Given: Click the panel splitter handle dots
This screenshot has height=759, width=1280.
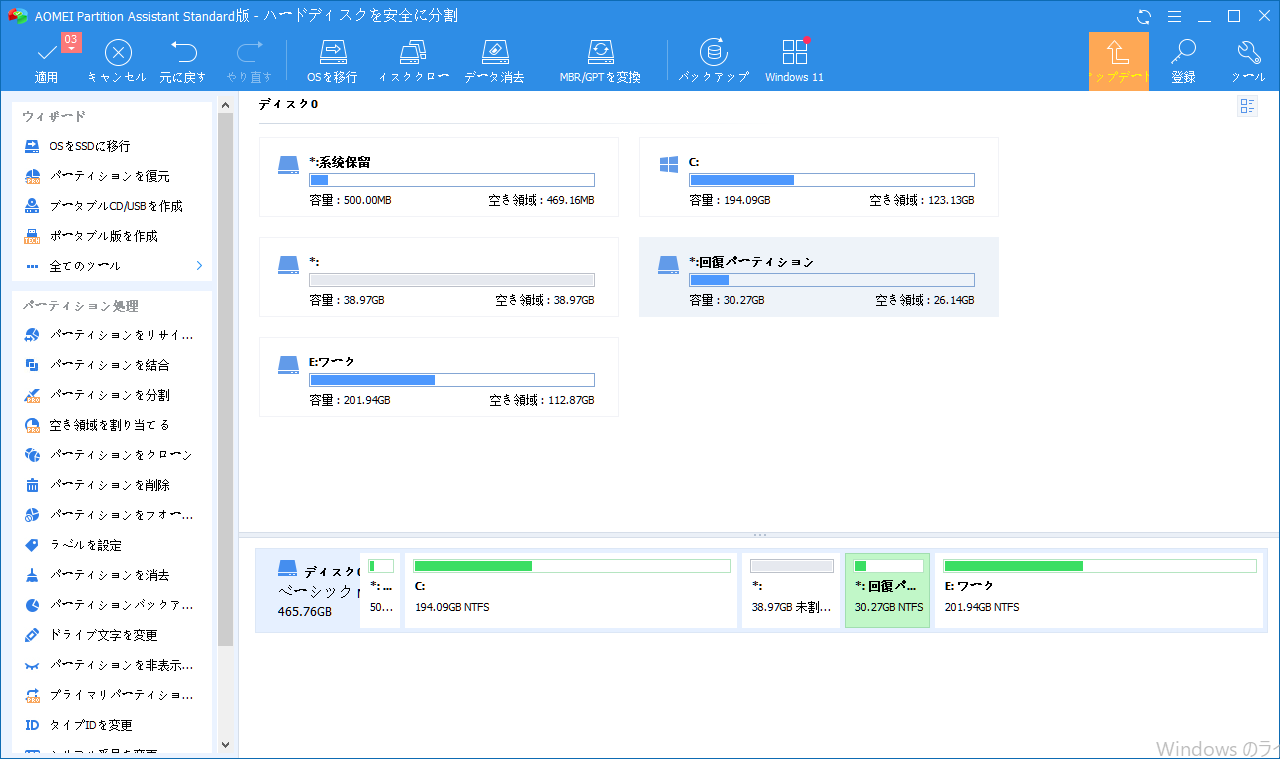Looking at the screenshot, I should [x=759, y=535].
